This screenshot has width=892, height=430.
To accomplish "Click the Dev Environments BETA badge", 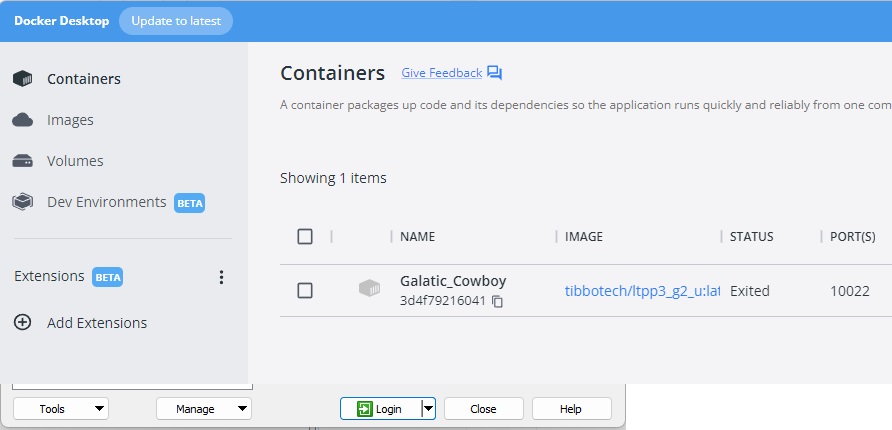I will (189, 203).
